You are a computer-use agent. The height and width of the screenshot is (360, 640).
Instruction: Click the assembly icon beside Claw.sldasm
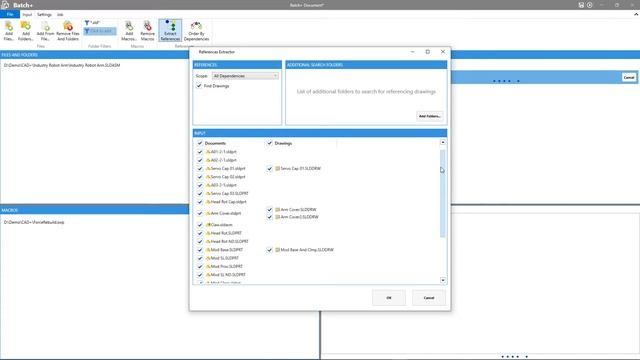[208, 225]
